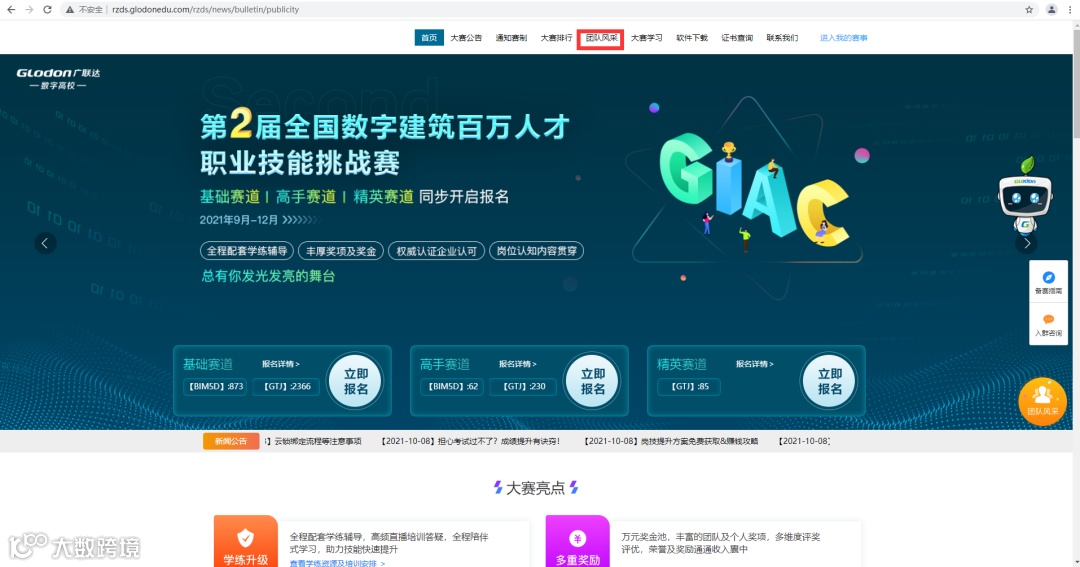Image resolution: width=1080 pixels, height=567 pixels.
Task: Click the 权威认证企业认可 pill
Action: (437, 251)
